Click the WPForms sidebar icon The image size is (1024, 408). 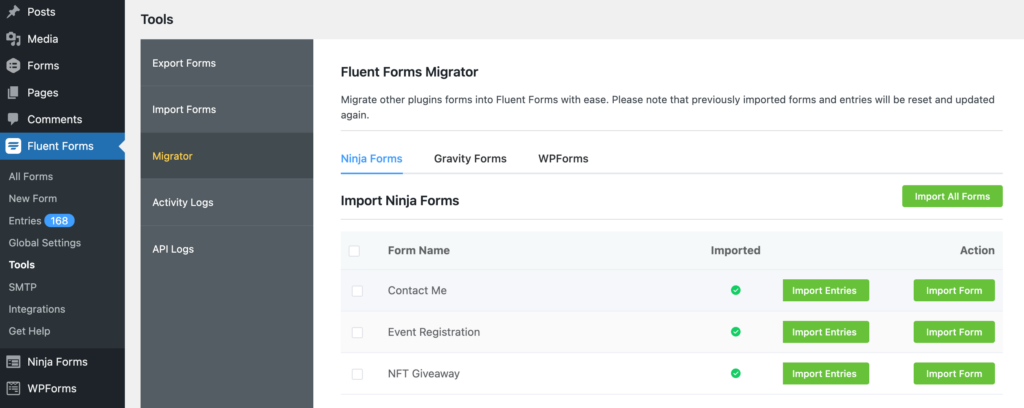click(13, 388)
